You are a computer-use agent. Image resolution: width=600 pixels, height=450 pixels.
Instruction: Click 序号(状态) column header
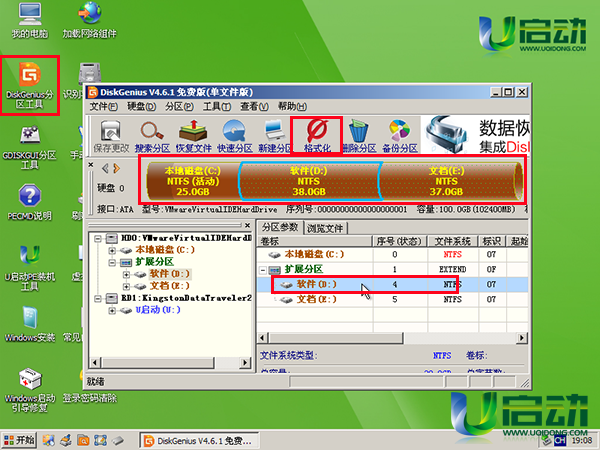[x=399, y=241]
